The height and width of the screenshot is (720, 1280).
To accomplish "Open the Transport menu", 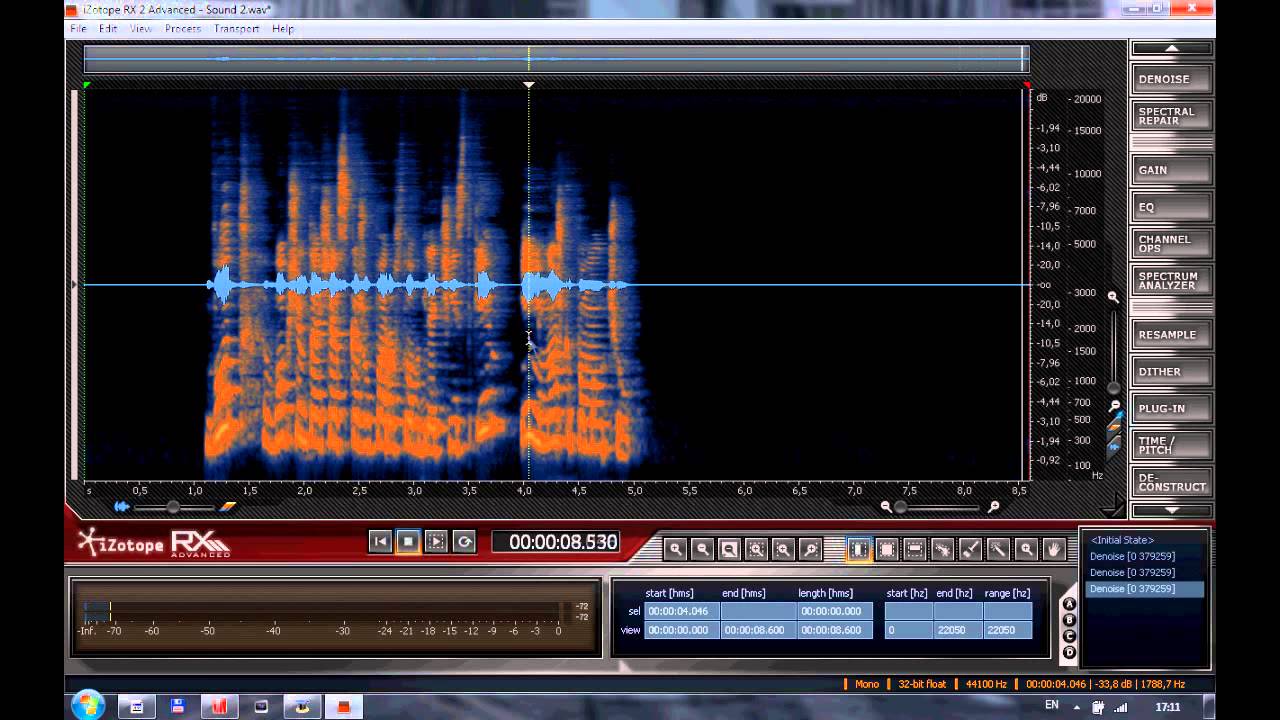I will pyautogui.click(x=237, y=29).
